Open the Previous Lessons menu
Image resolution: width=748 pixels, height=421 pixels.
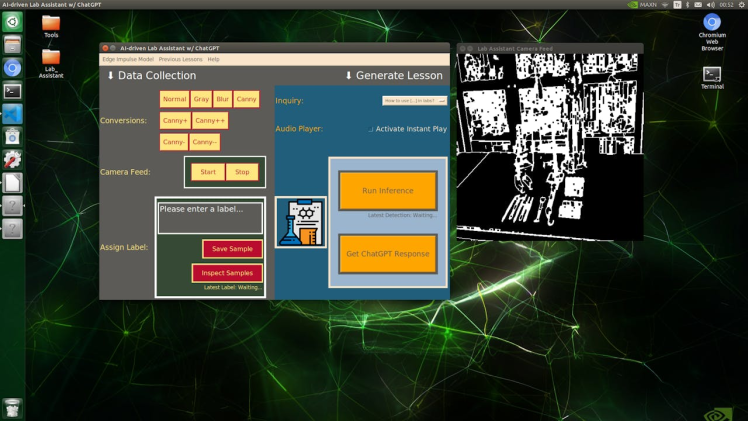pos(180,59)
